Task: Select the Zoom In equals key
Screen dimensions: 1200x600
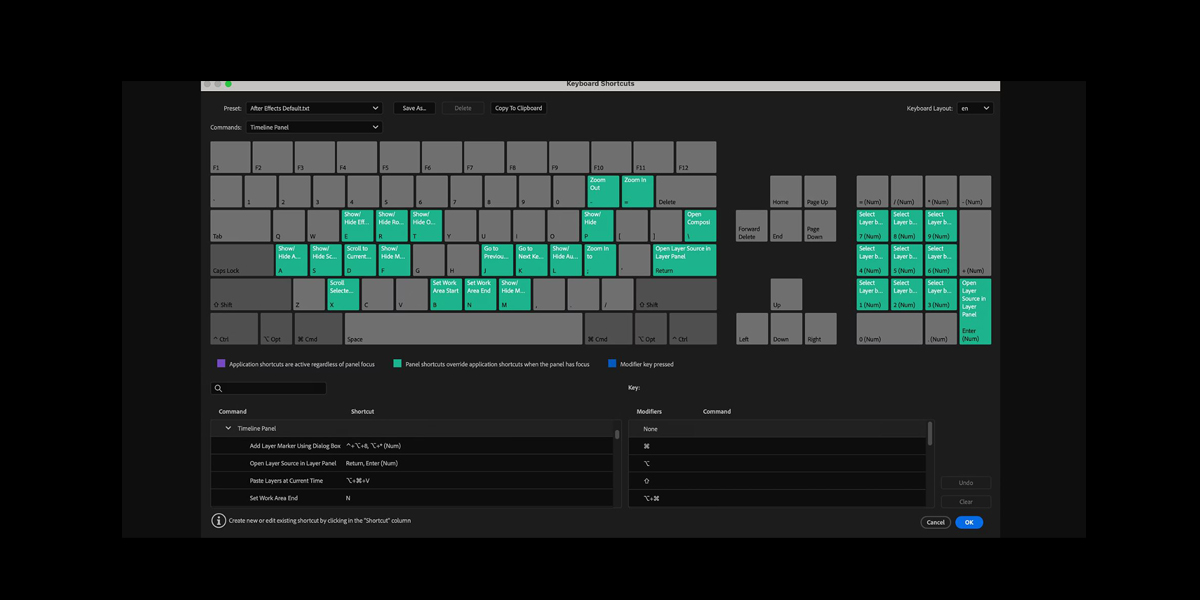Action: 636,191
